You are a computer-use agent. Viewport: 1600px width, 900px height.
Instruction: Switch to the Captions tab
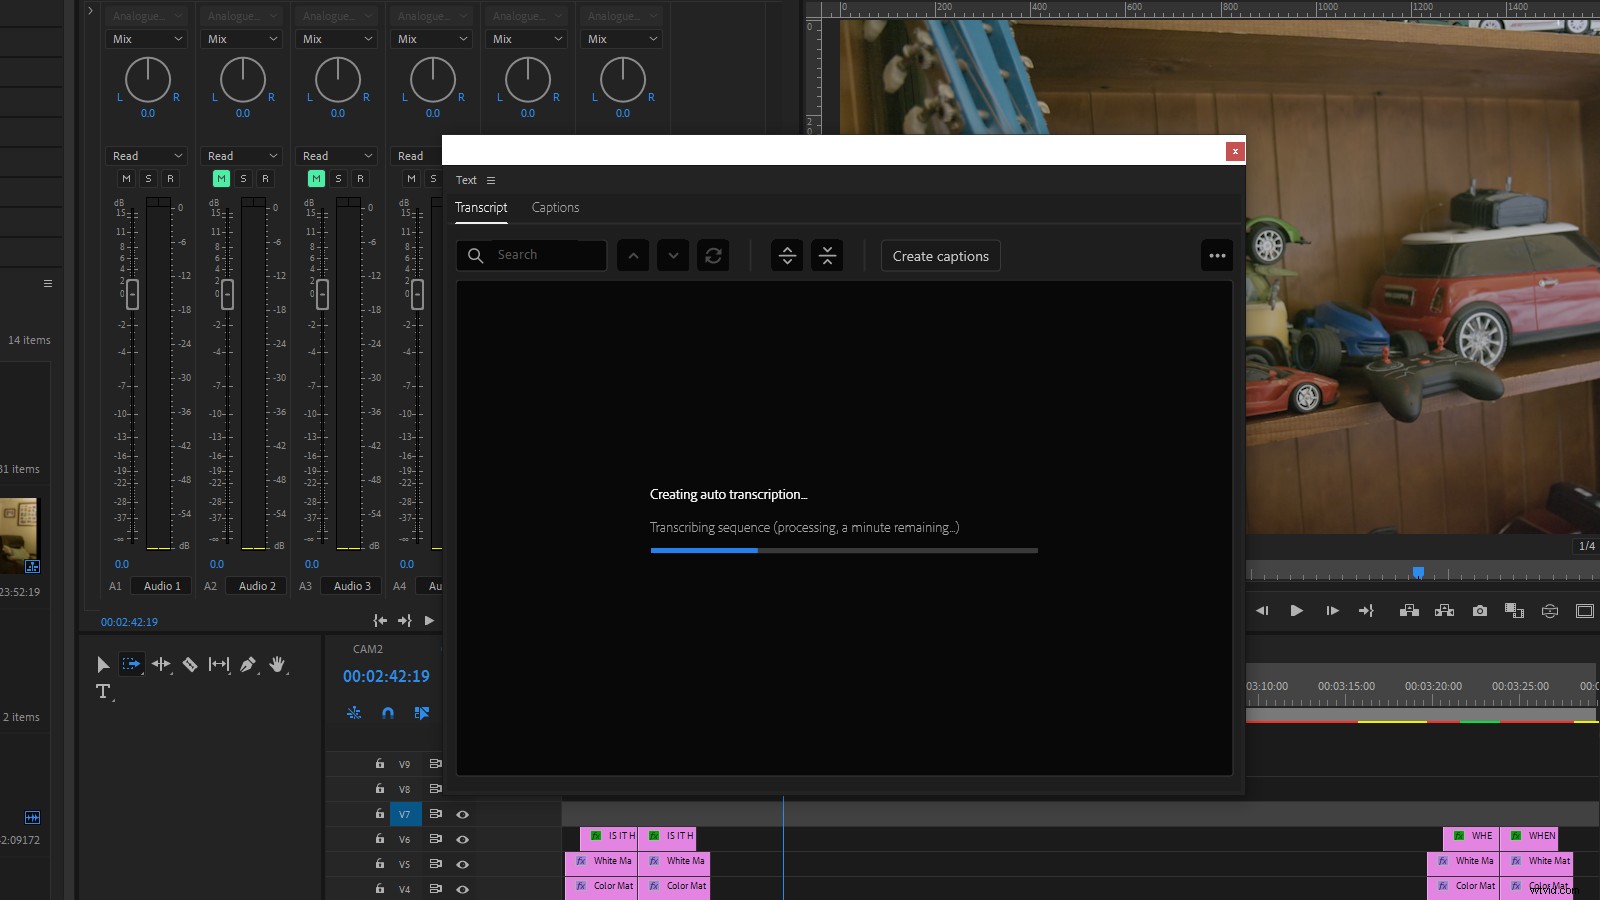[x=555, y=207]
